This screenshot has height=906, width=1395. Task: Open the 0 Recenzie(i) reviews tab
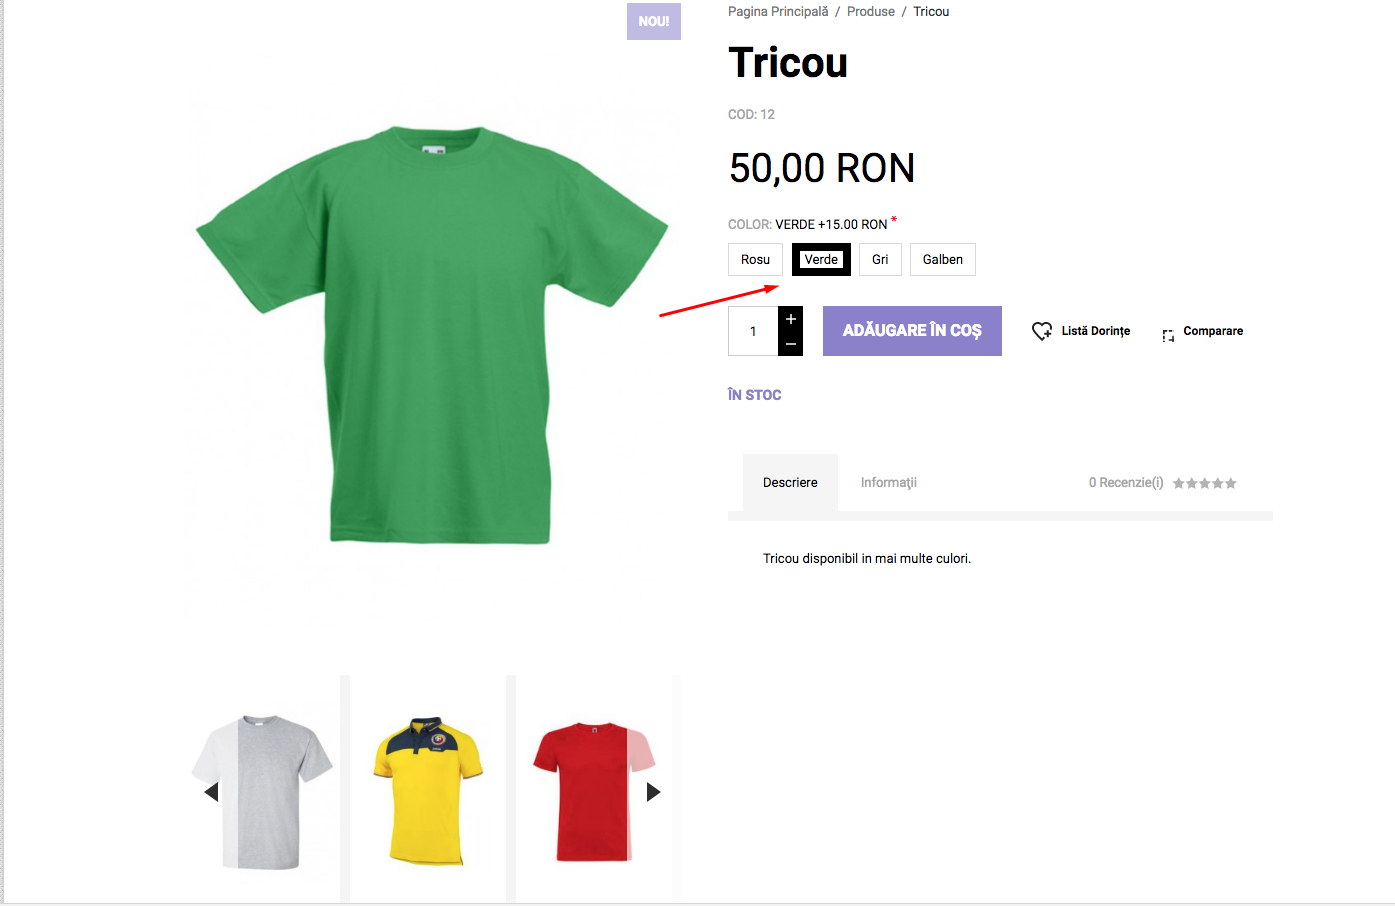click(1126, 483)
